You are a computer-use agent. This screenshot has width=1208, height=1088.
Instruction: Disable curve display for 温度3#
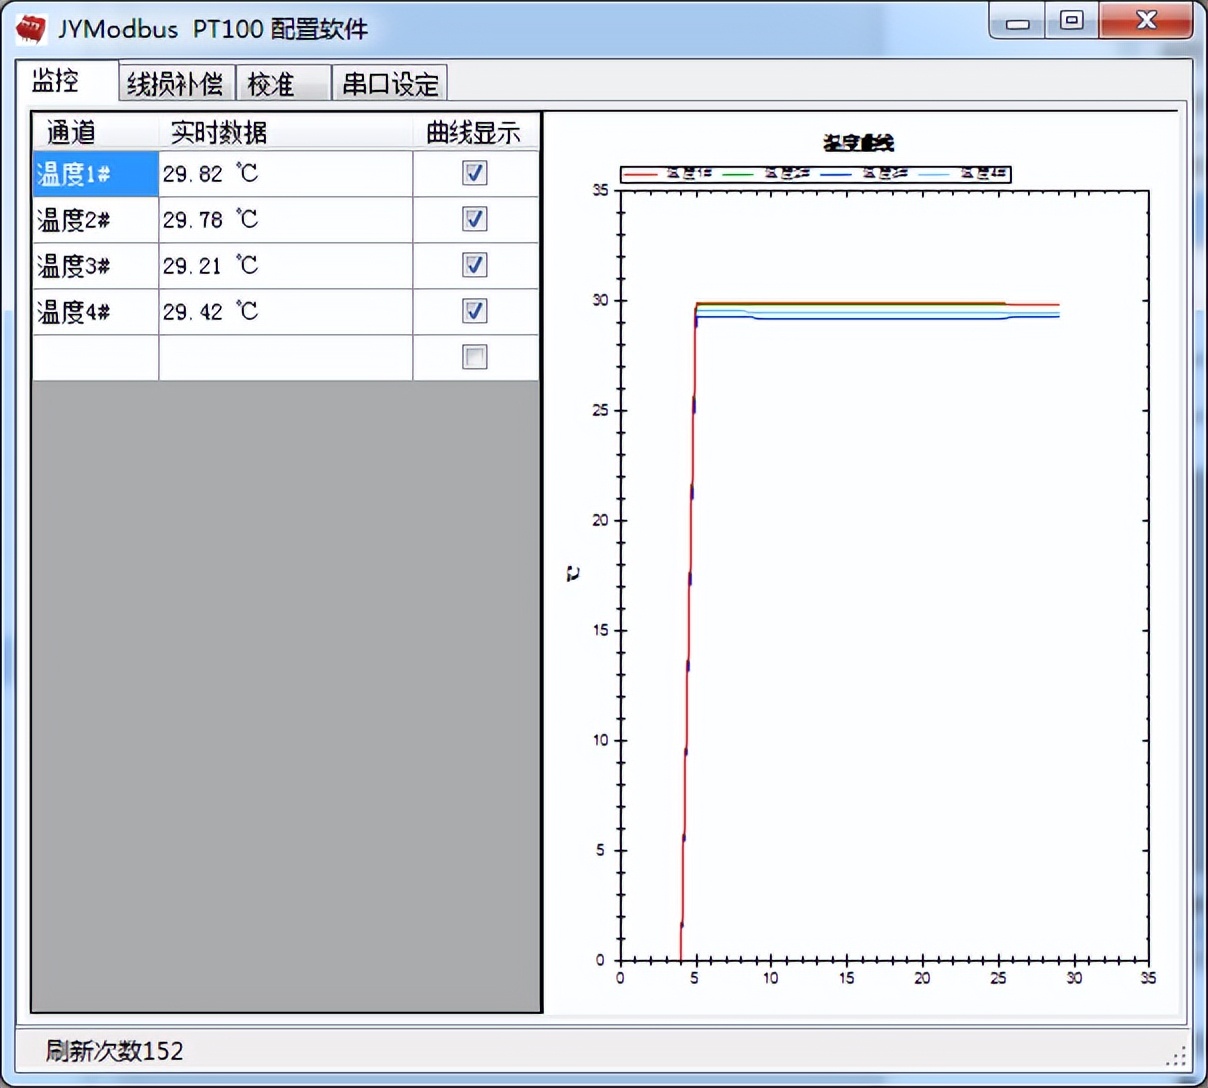tap(475, 265)
